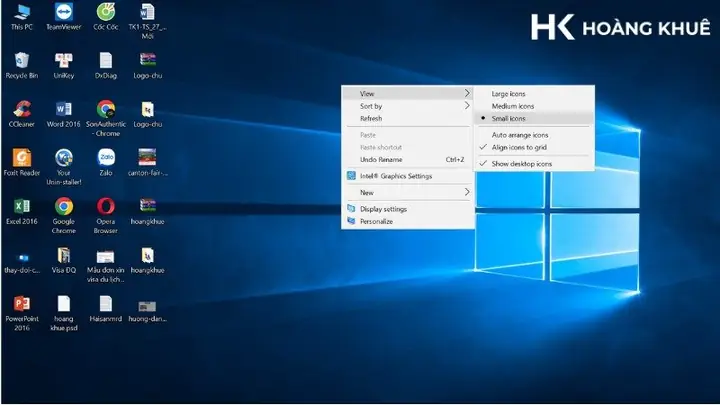Expand the New submenu
This screenshot has width=720, height=405.
[x=408, y=192]
